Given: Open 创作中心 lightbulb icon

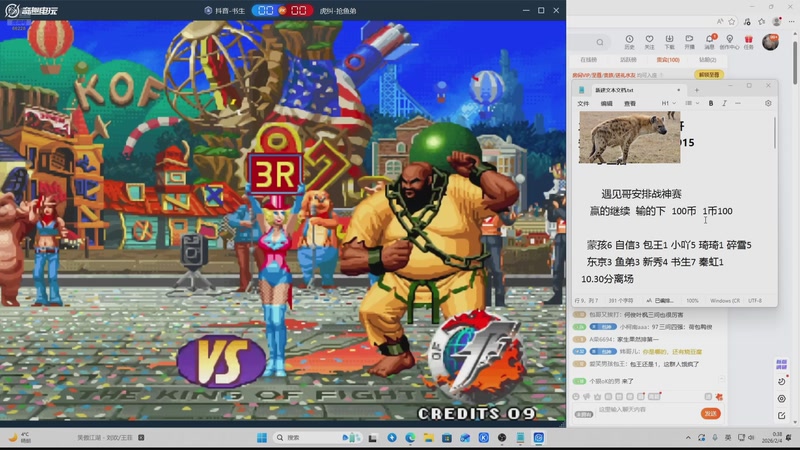Looking at the screenshot, I should pos(730,42).
